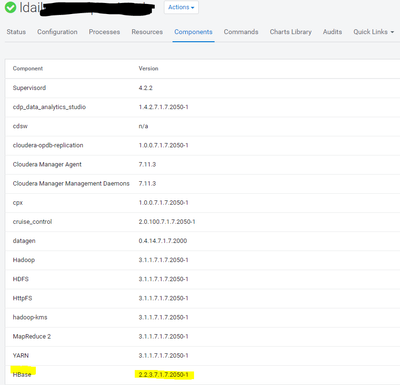The image size is (400, 385).
Task: Click the Hadoop component name
Action: coord(24,260)
